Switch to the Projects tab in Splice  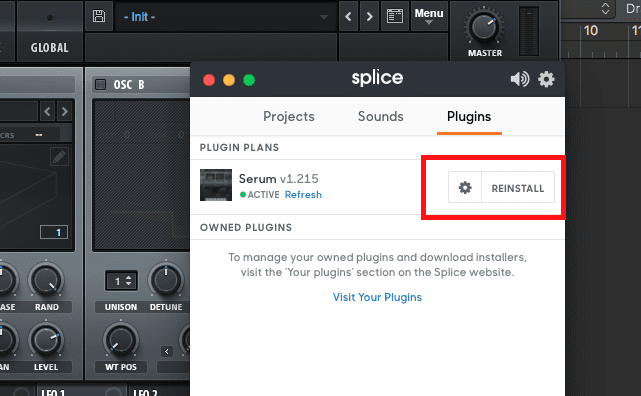pyautogui.click(x=289, y=116)
